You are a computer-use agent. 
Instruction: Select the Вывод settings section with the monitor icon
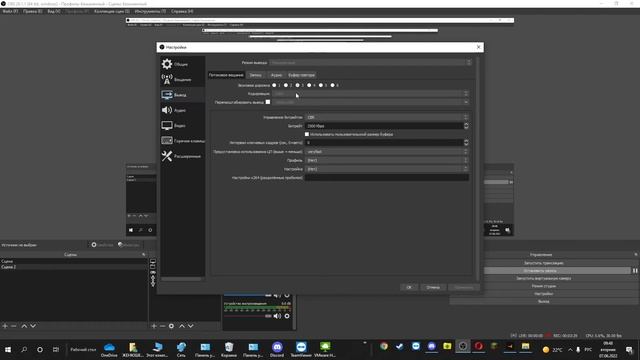point(182,95)
